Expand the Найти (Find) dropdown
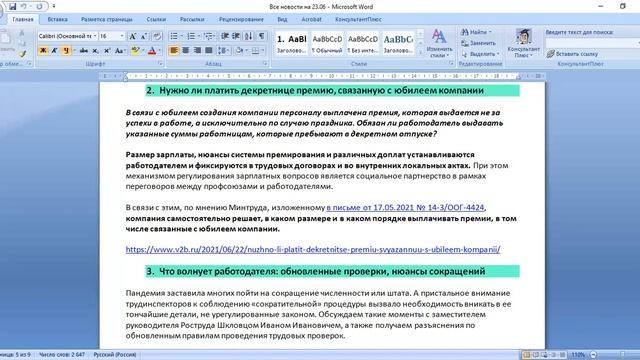Image resolution: width=640 pixels, height=360 pixels. click(x=490, y=32)
